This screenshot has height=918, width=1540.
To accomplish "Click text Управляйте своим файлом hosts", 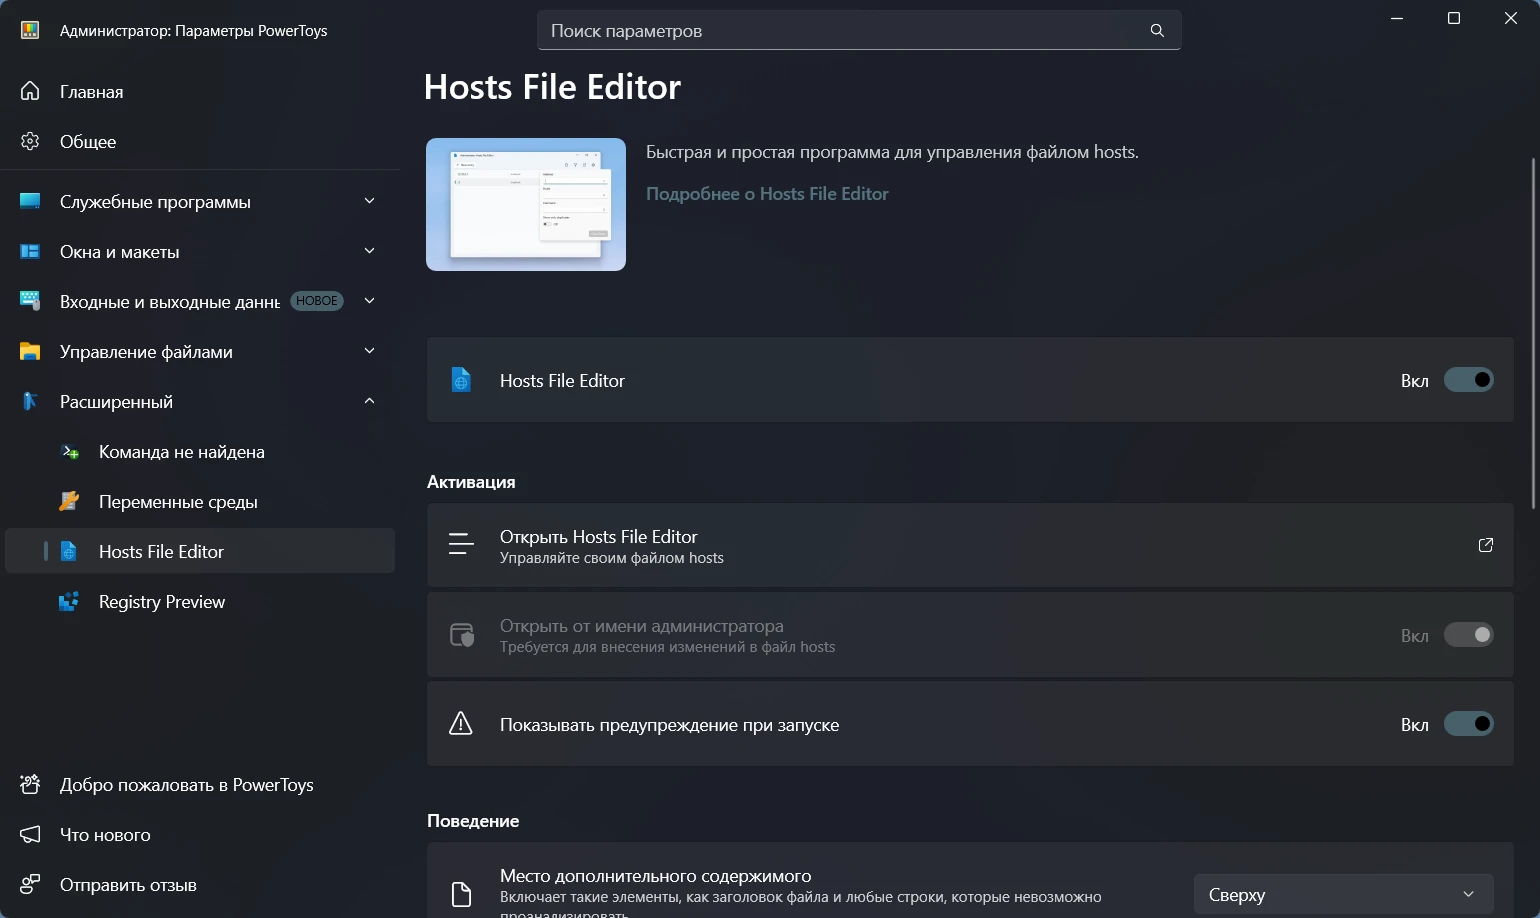I will [x=612, y=558].
